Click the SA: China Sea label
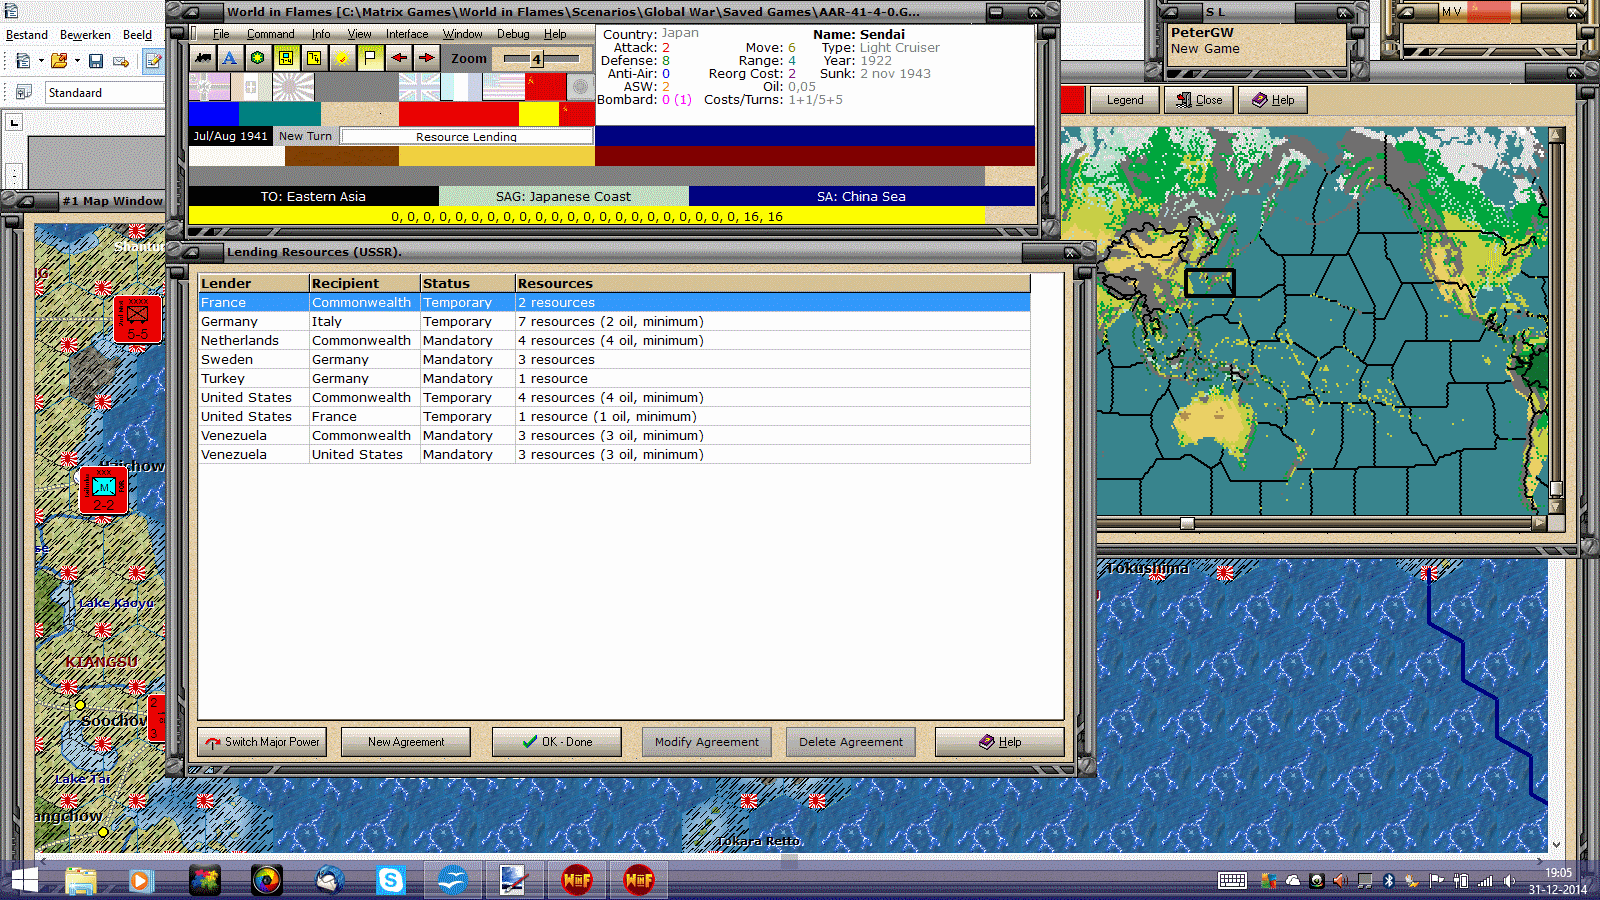Image resolution: width=1600 pixels, height=900 pixels. pyautogui.click(x=861, y=196)
